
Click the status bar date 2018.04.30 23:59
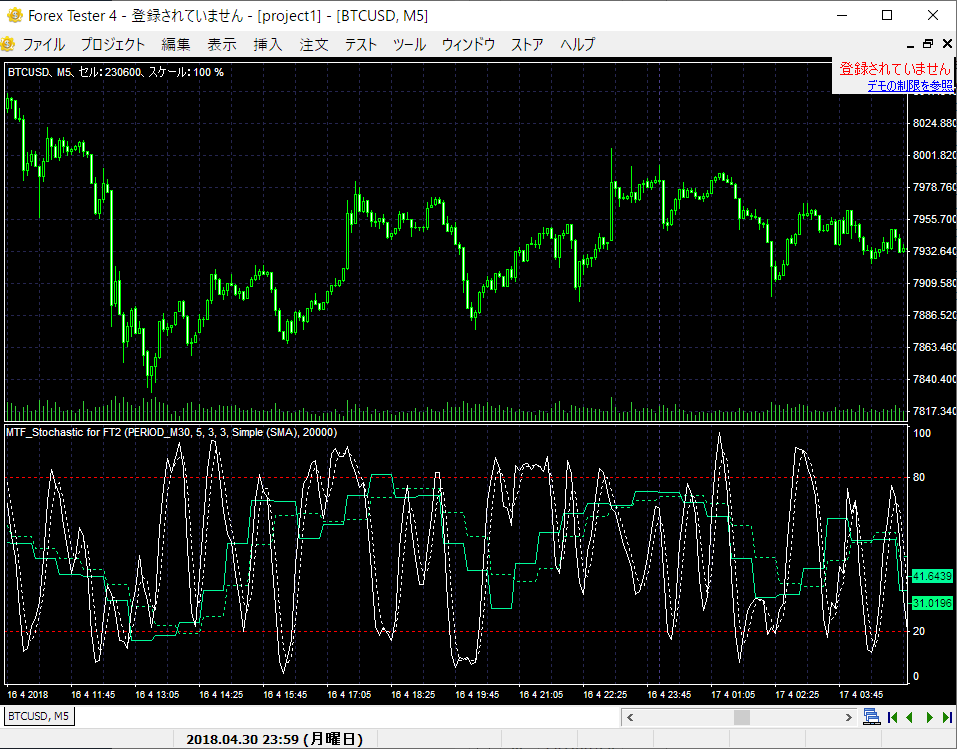[x=274, y=739]
